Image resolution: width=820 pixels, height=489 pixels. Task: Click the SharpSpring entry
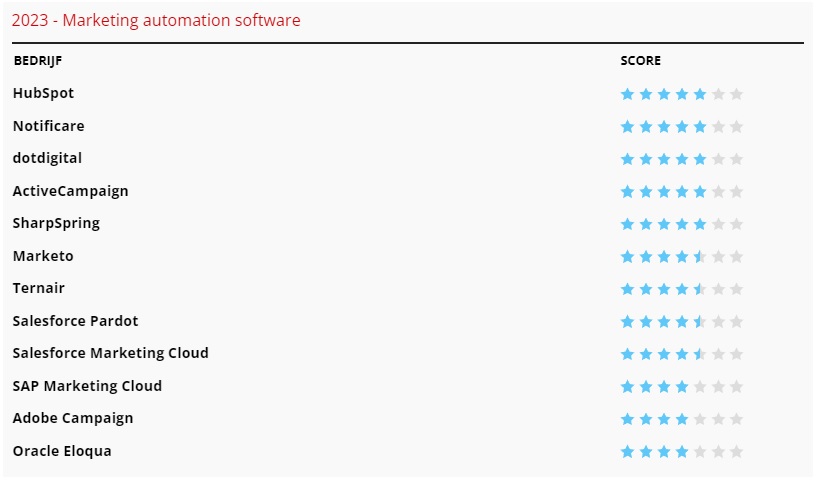click(56, 224)
